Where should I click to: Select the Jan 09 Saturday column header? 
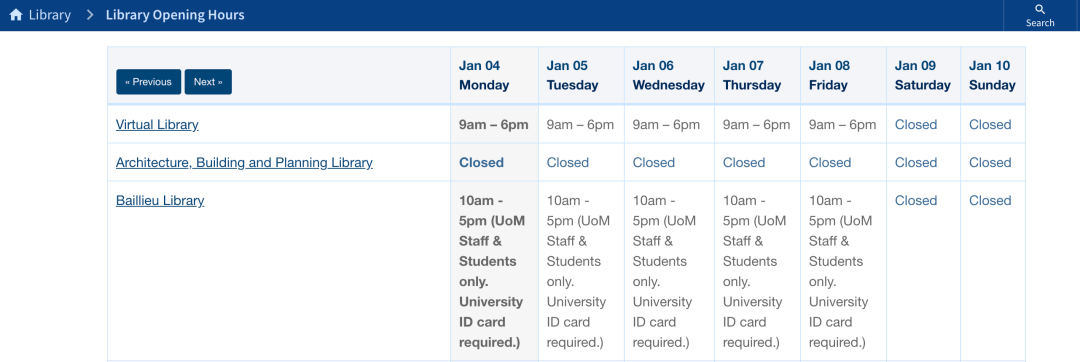(922, 76)
